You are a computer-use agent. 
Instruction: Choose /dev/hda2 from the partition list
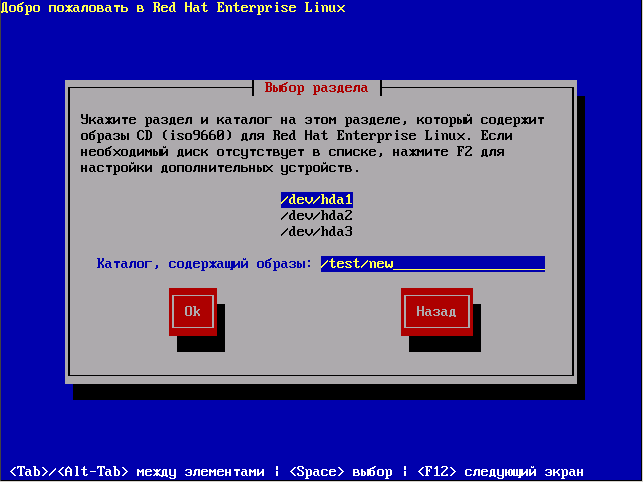[x=317, y=216]
